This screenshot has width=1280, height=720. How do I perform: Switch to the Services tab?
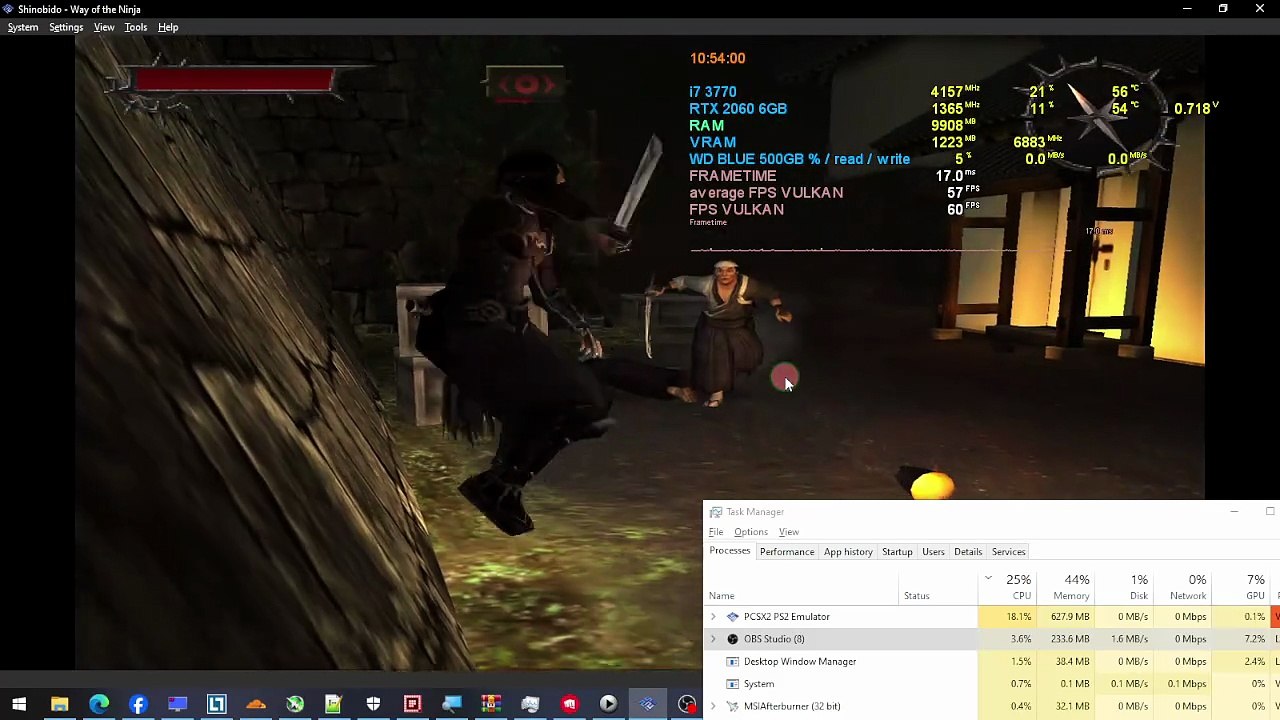pos(1008,552)
